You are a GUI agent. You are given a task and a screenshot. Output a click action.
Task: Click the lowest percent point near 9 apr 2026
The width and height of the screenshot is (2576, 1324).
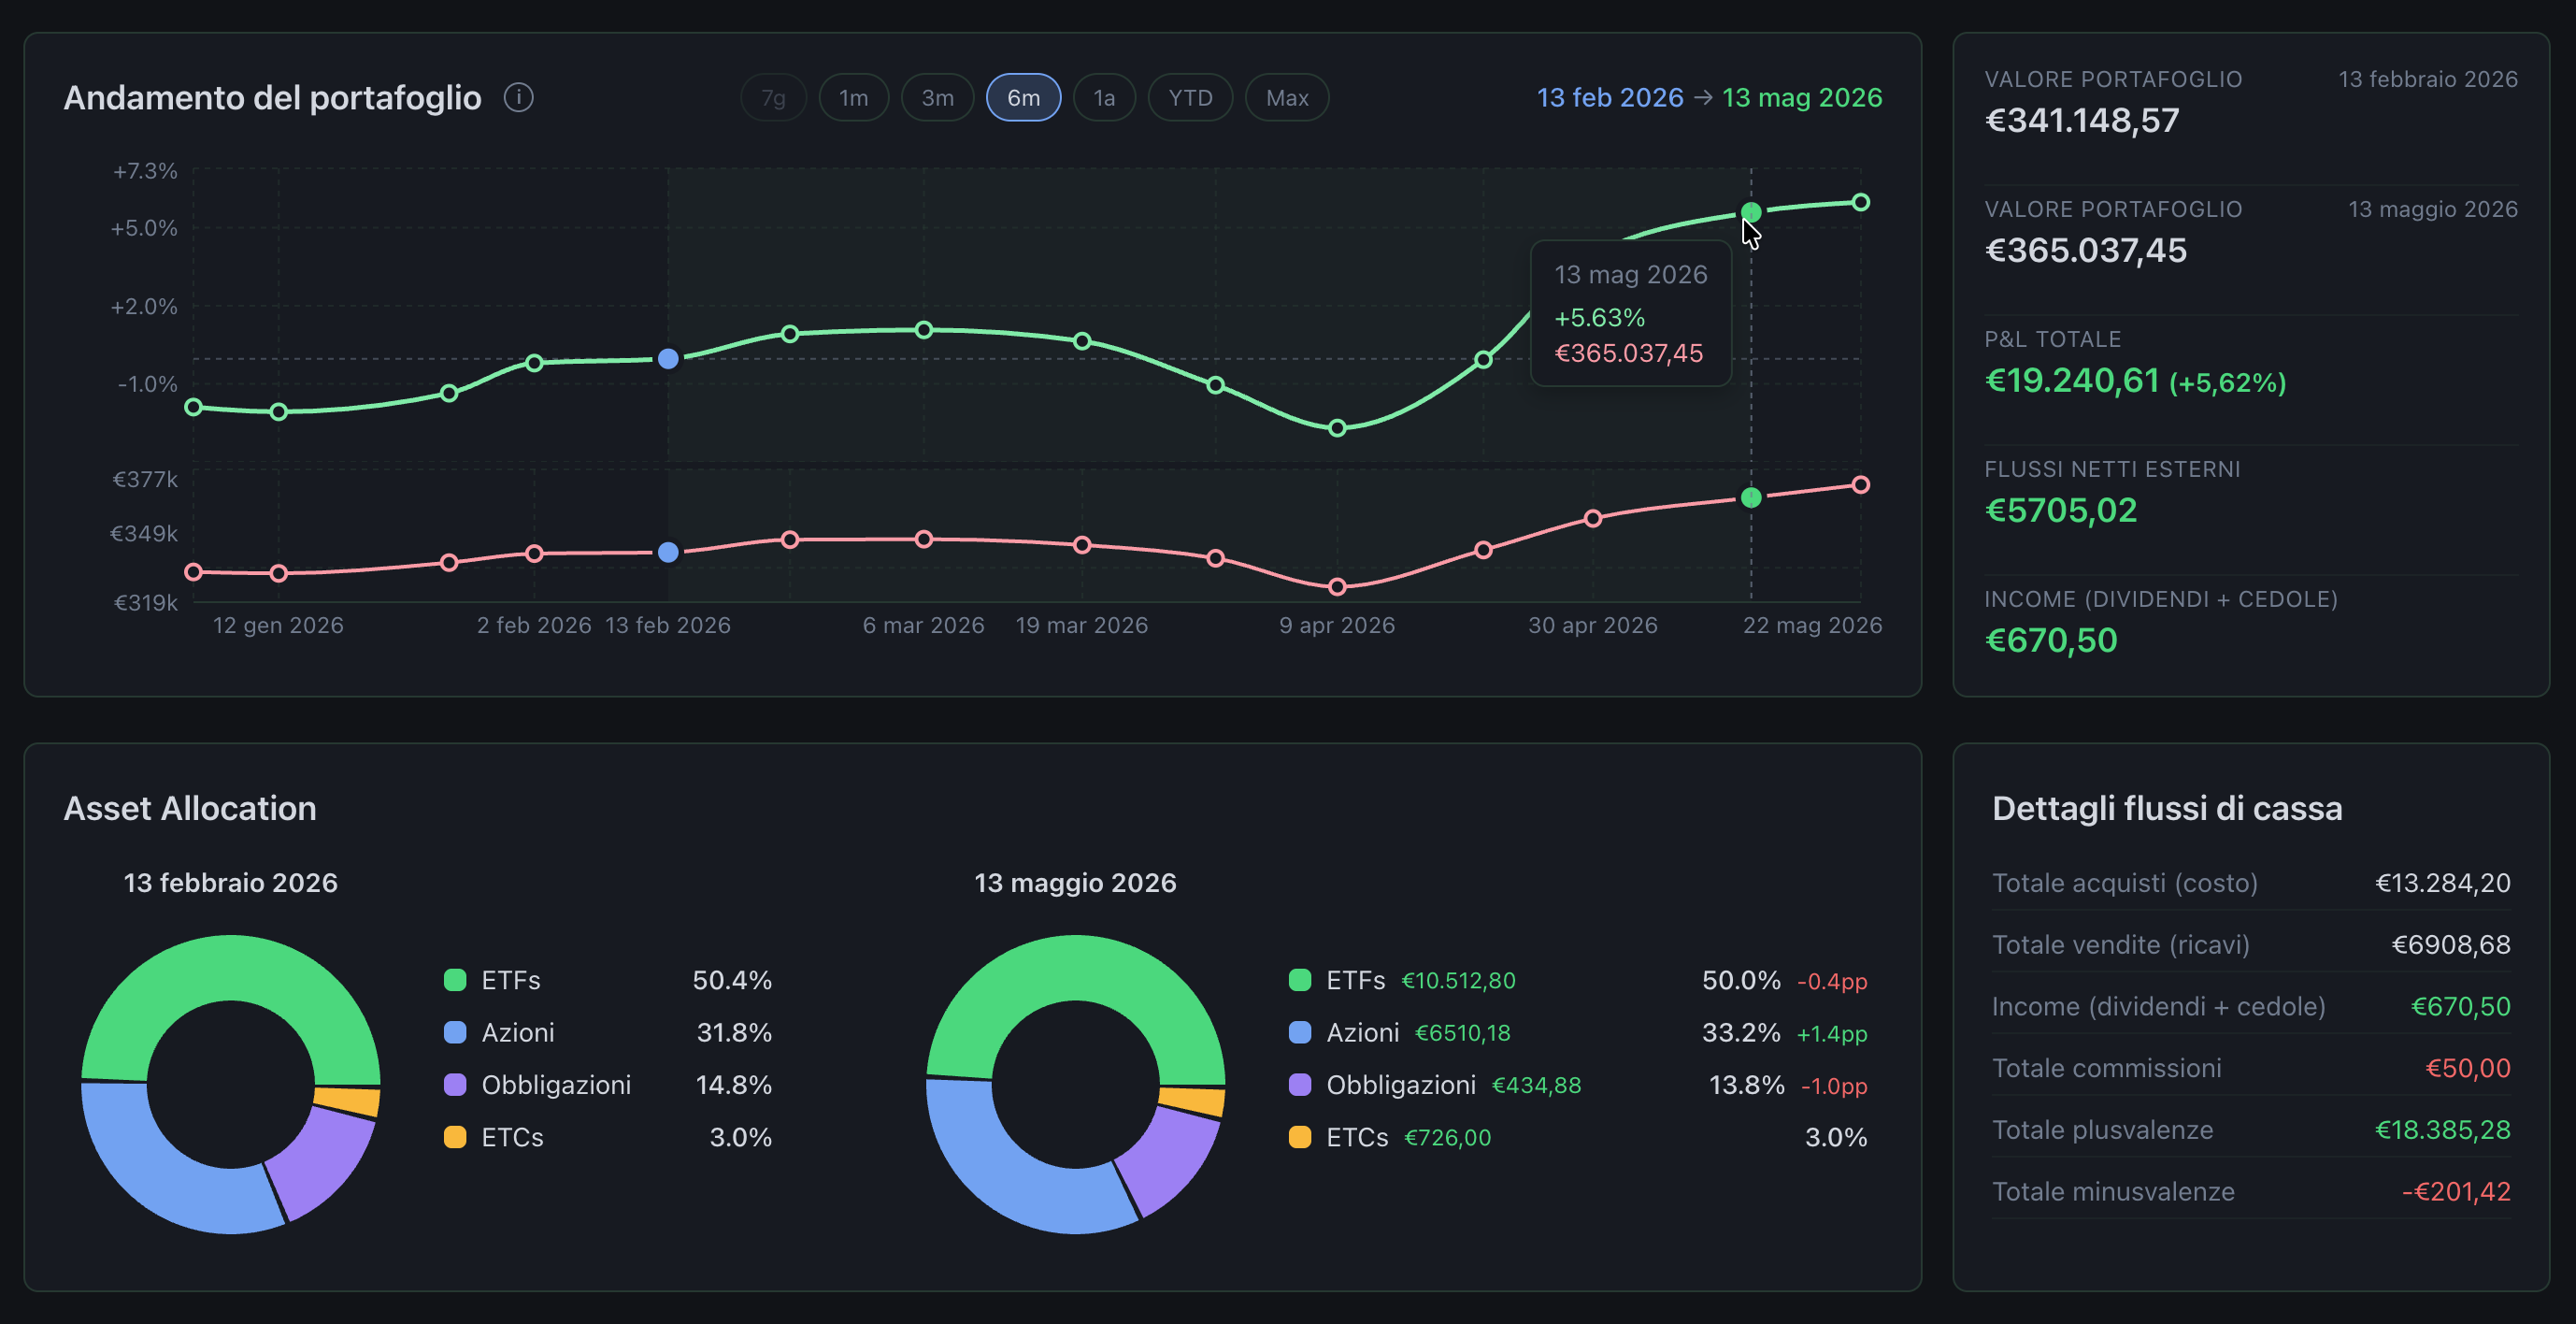pos(1337,428)
